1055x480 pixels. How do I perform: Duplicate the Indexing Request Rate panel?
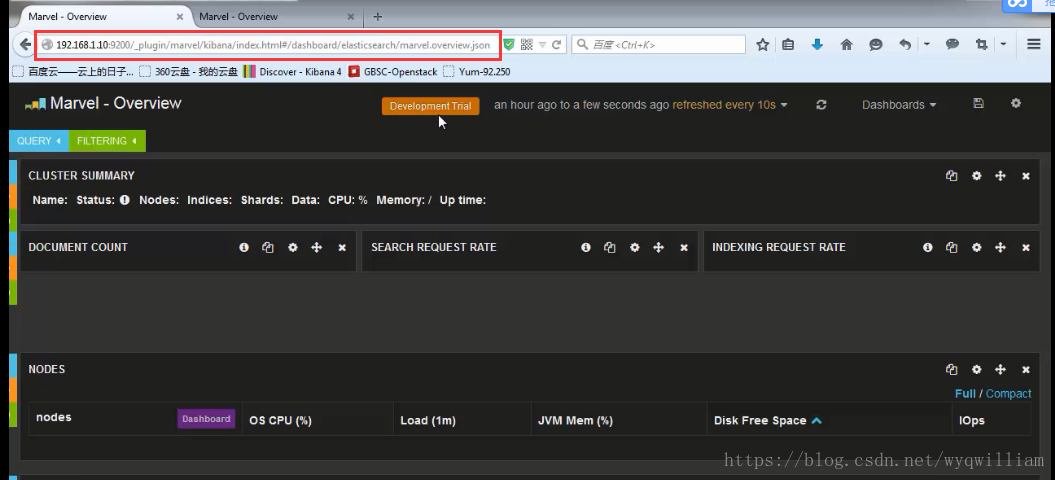coord(951,248)
